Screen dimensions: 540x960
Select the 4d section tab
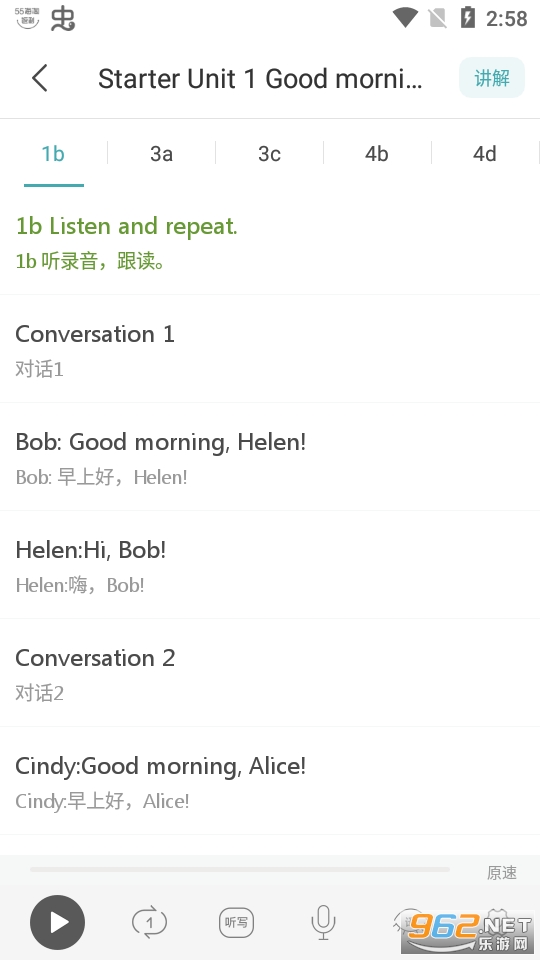point(484,154)
